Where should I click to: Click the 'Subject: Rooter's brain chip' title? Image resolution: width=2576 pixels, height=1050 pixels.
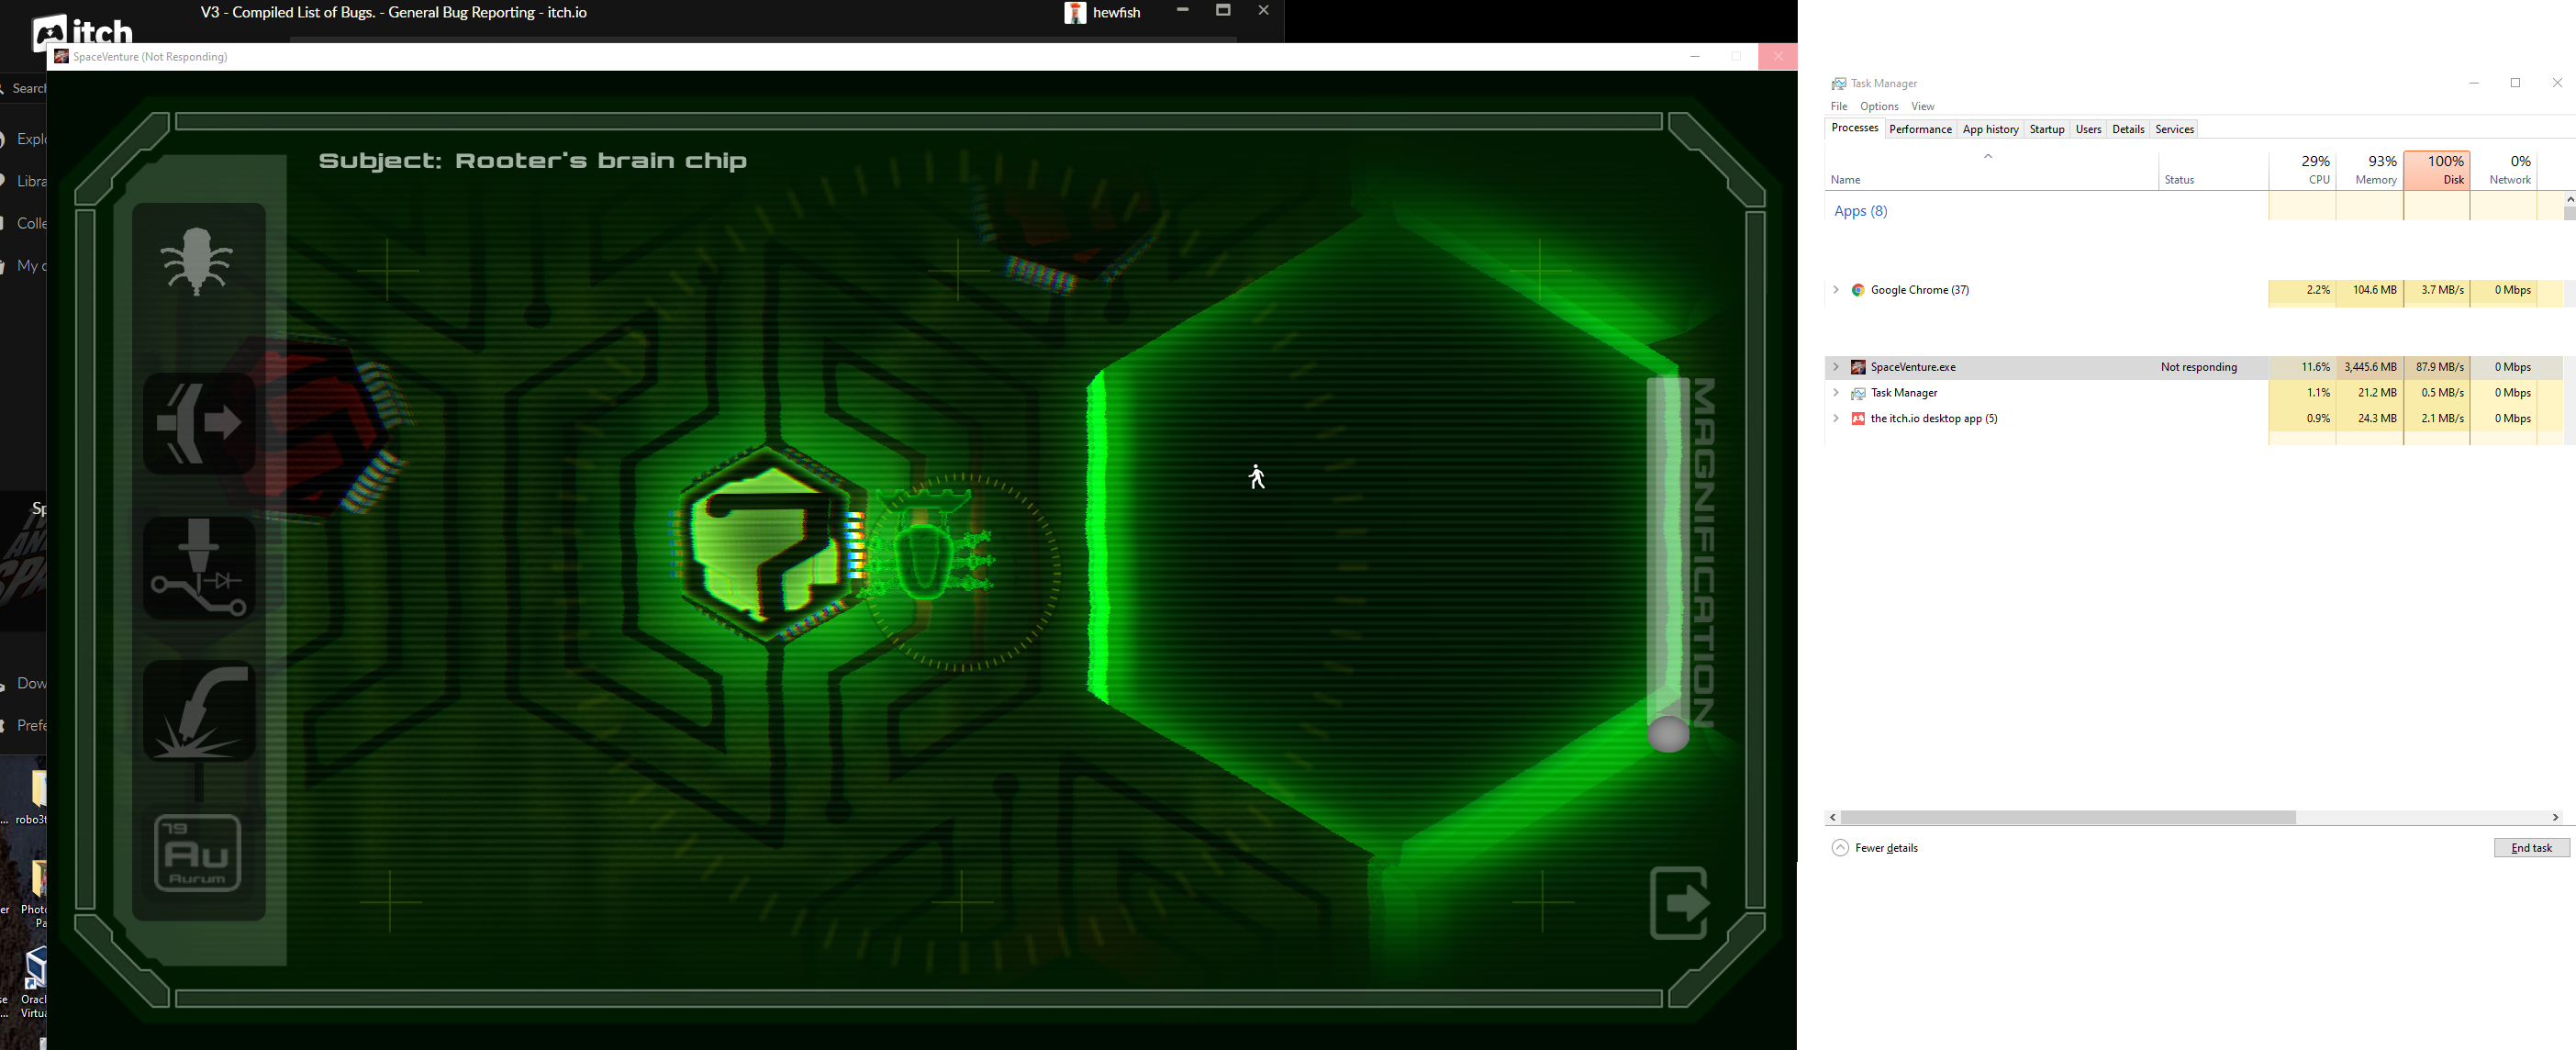(x=532, y=161)
